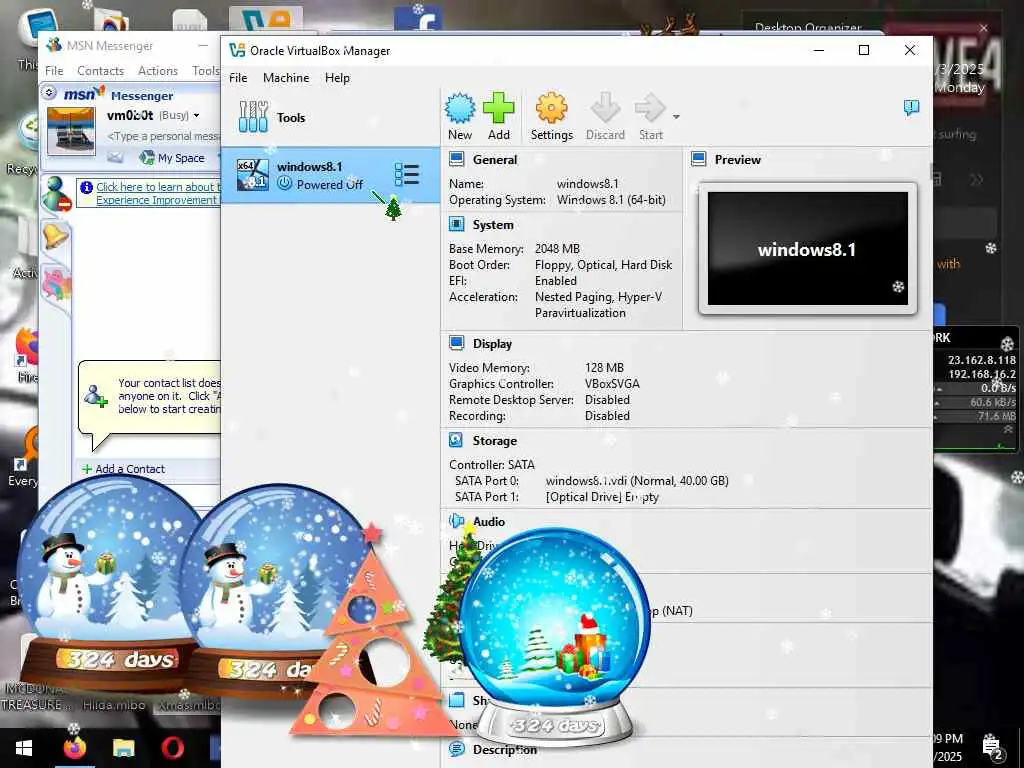Click the Graphics Controller VBoxSVGA value

[x=612, y=384]
